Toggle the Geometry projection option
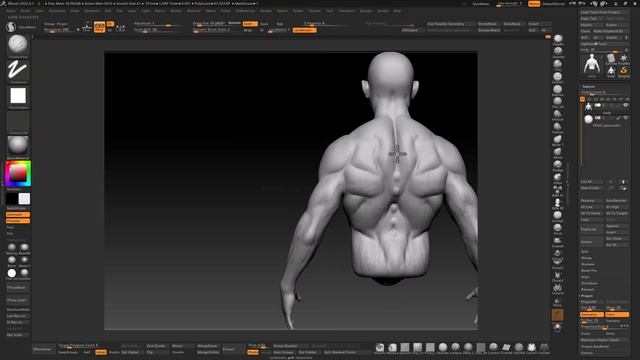The width and height of the screenshot is (640, 360). pyautogui.click(x=592, y=315)
